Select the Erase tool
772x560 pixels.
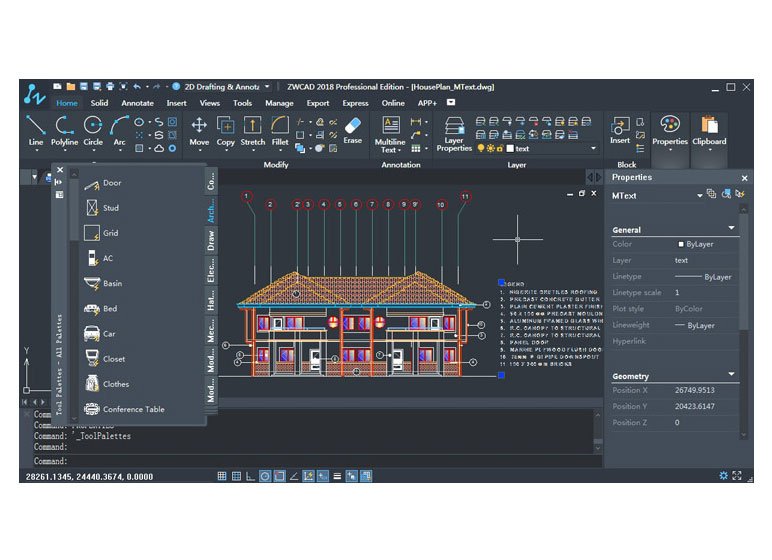[x=353, y=130]
